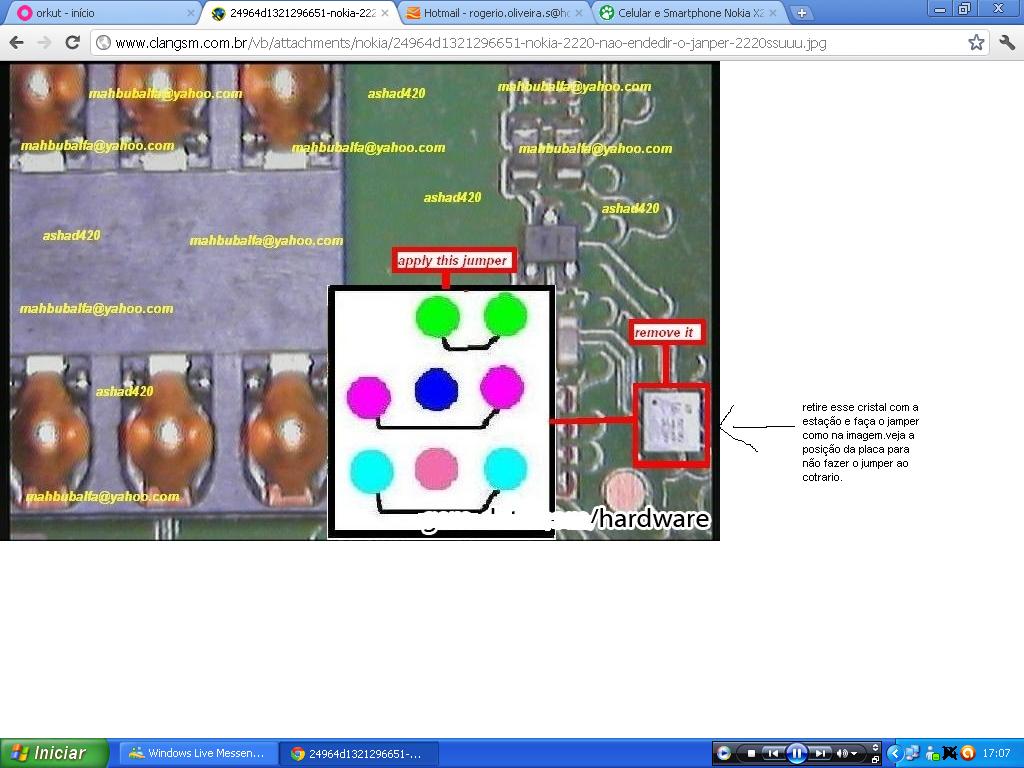Open the Windows Media Player icon in the taskbar
The height and width of the screenshot is (768, 1024).
[x=723, y=753]
